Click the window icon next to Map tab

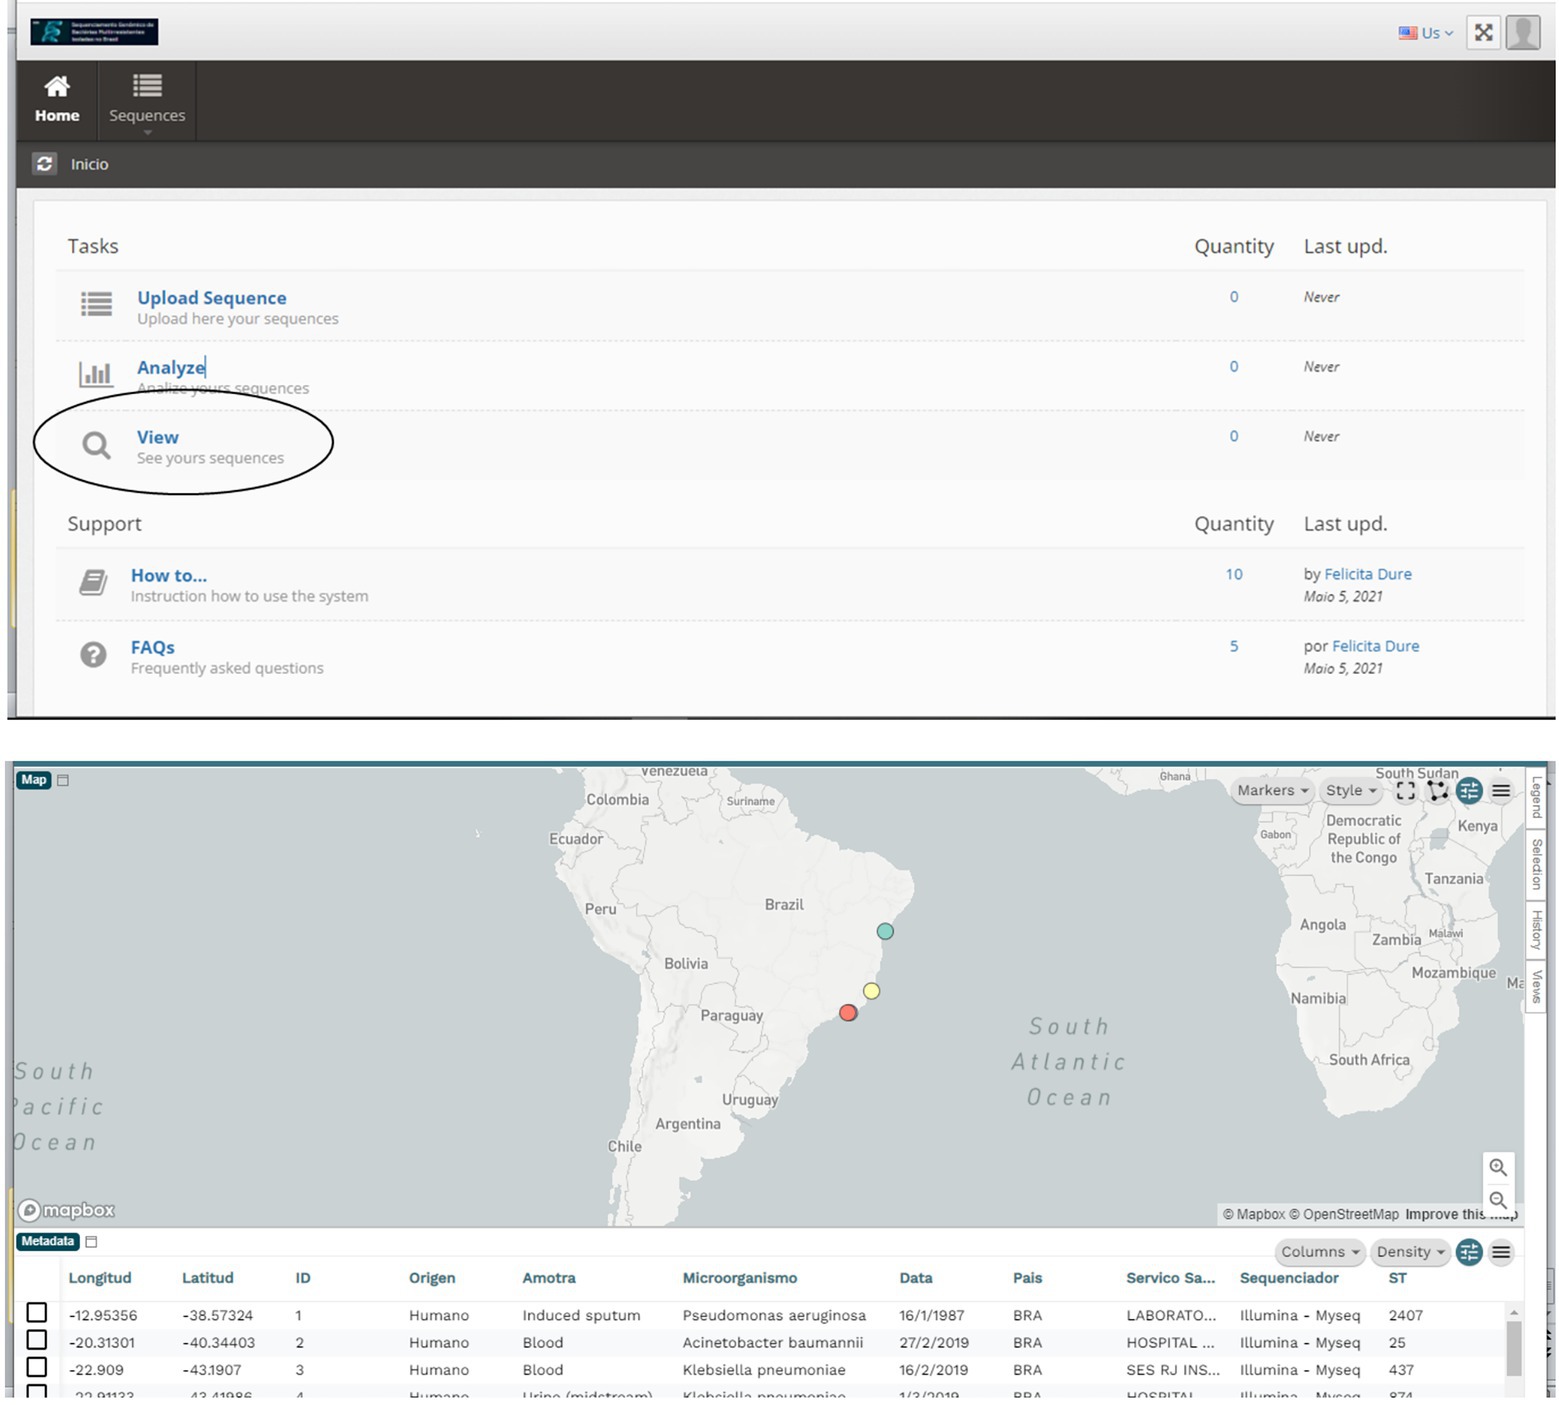[63, 780]
